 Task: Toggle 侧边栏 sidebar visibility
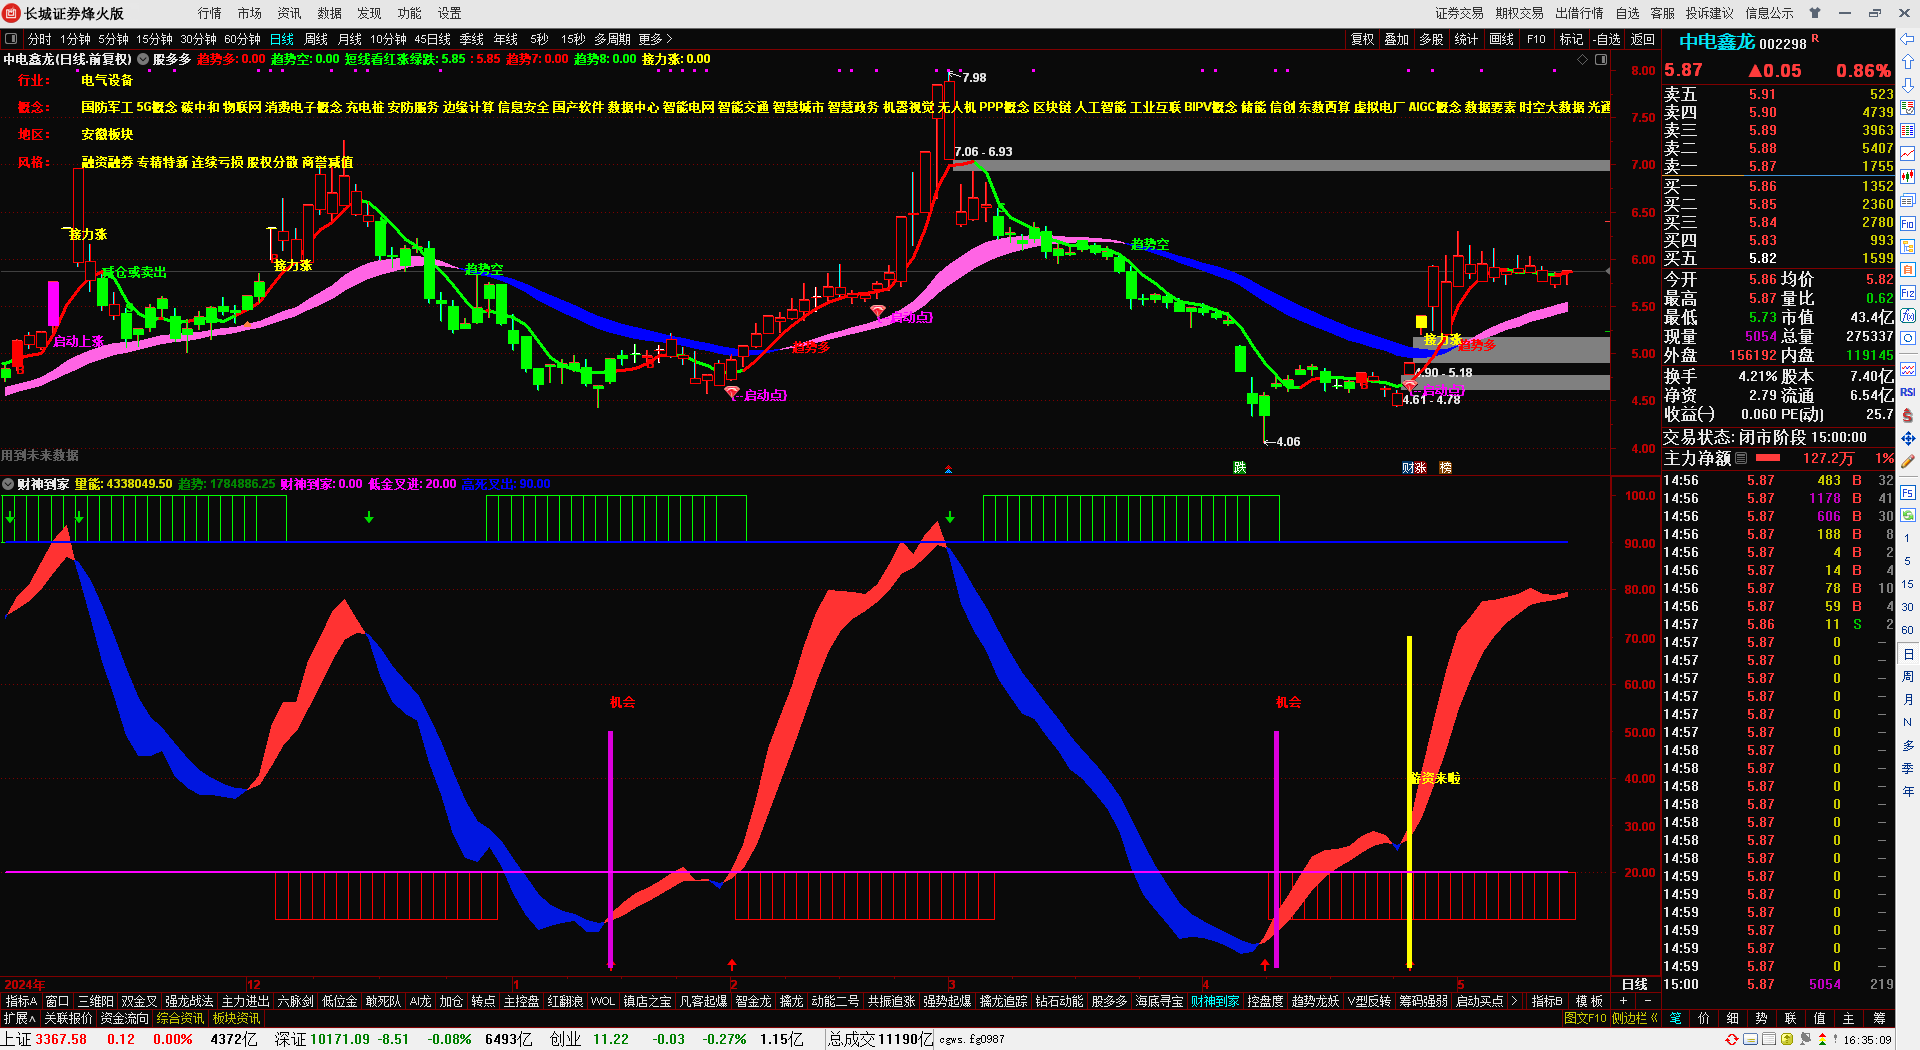click(x=1634, y=1018)
